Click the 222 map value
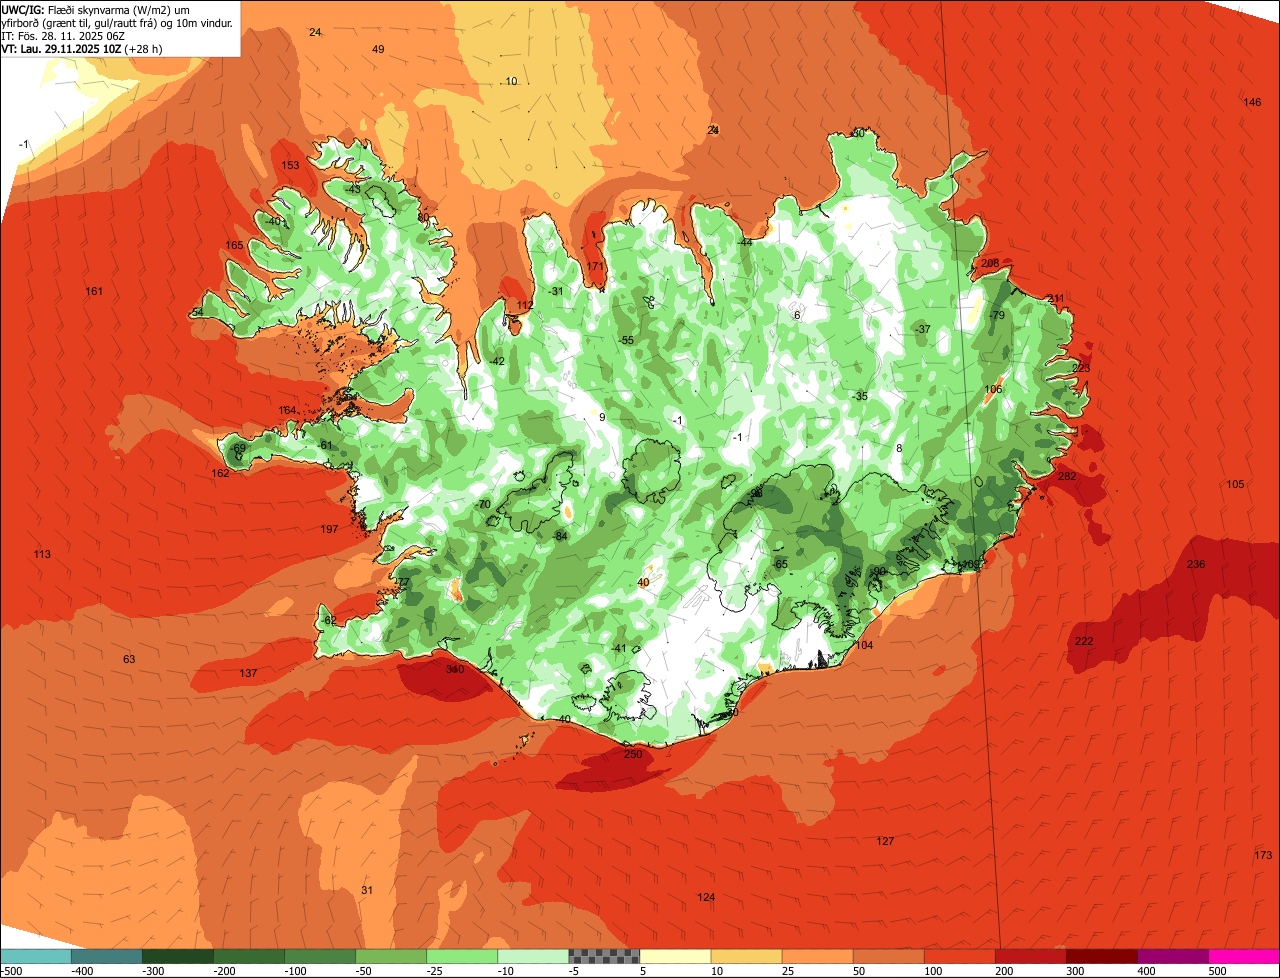Viewport: 1280px width, 978px height. 1084,641
